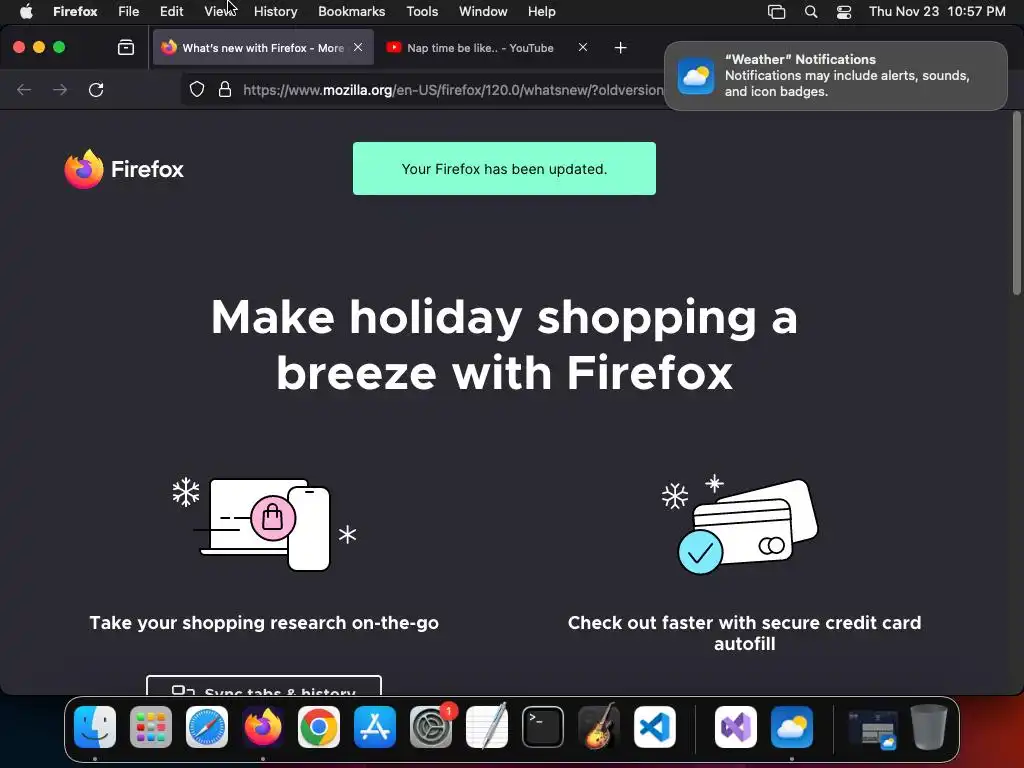Open the Bookmarks menu

[351, 11]
